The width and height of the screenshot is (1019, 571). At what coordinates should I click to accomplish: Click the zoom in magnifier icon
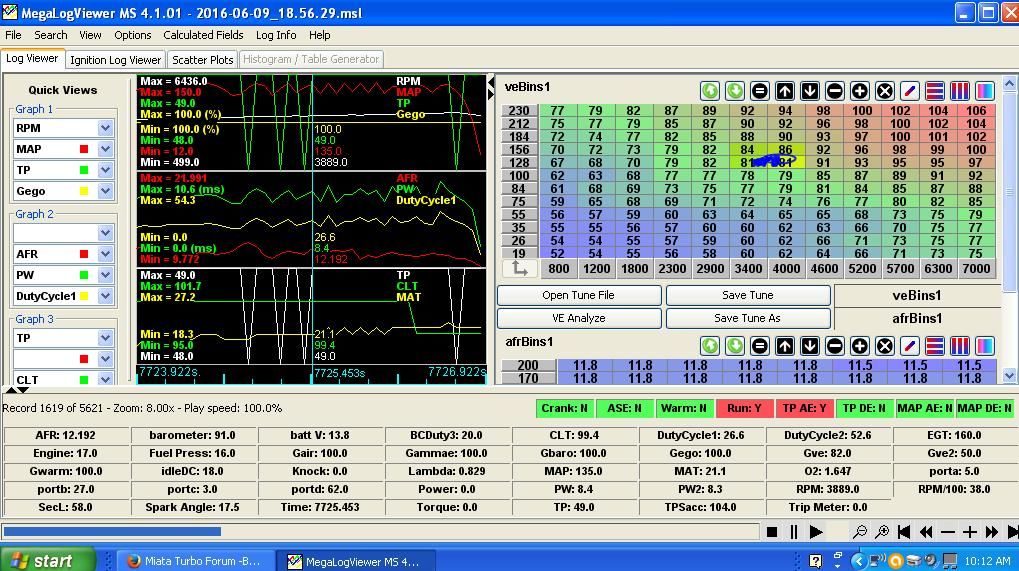tap(882, 532)
